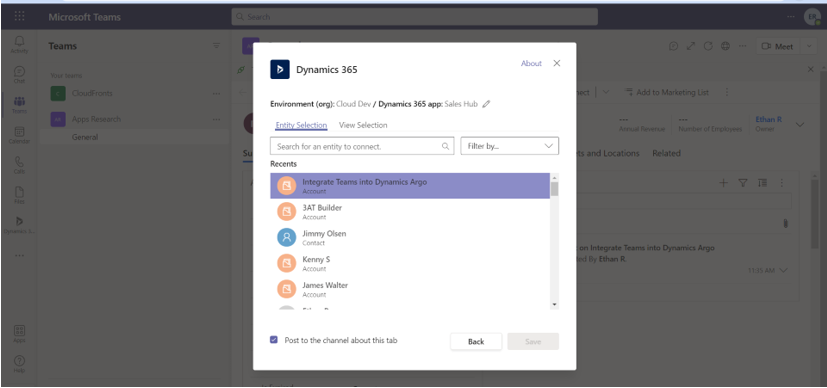This screenshot has height=388, width=827.
Task: Click the 3AT Builder account icon
Action: click(286, 211)
